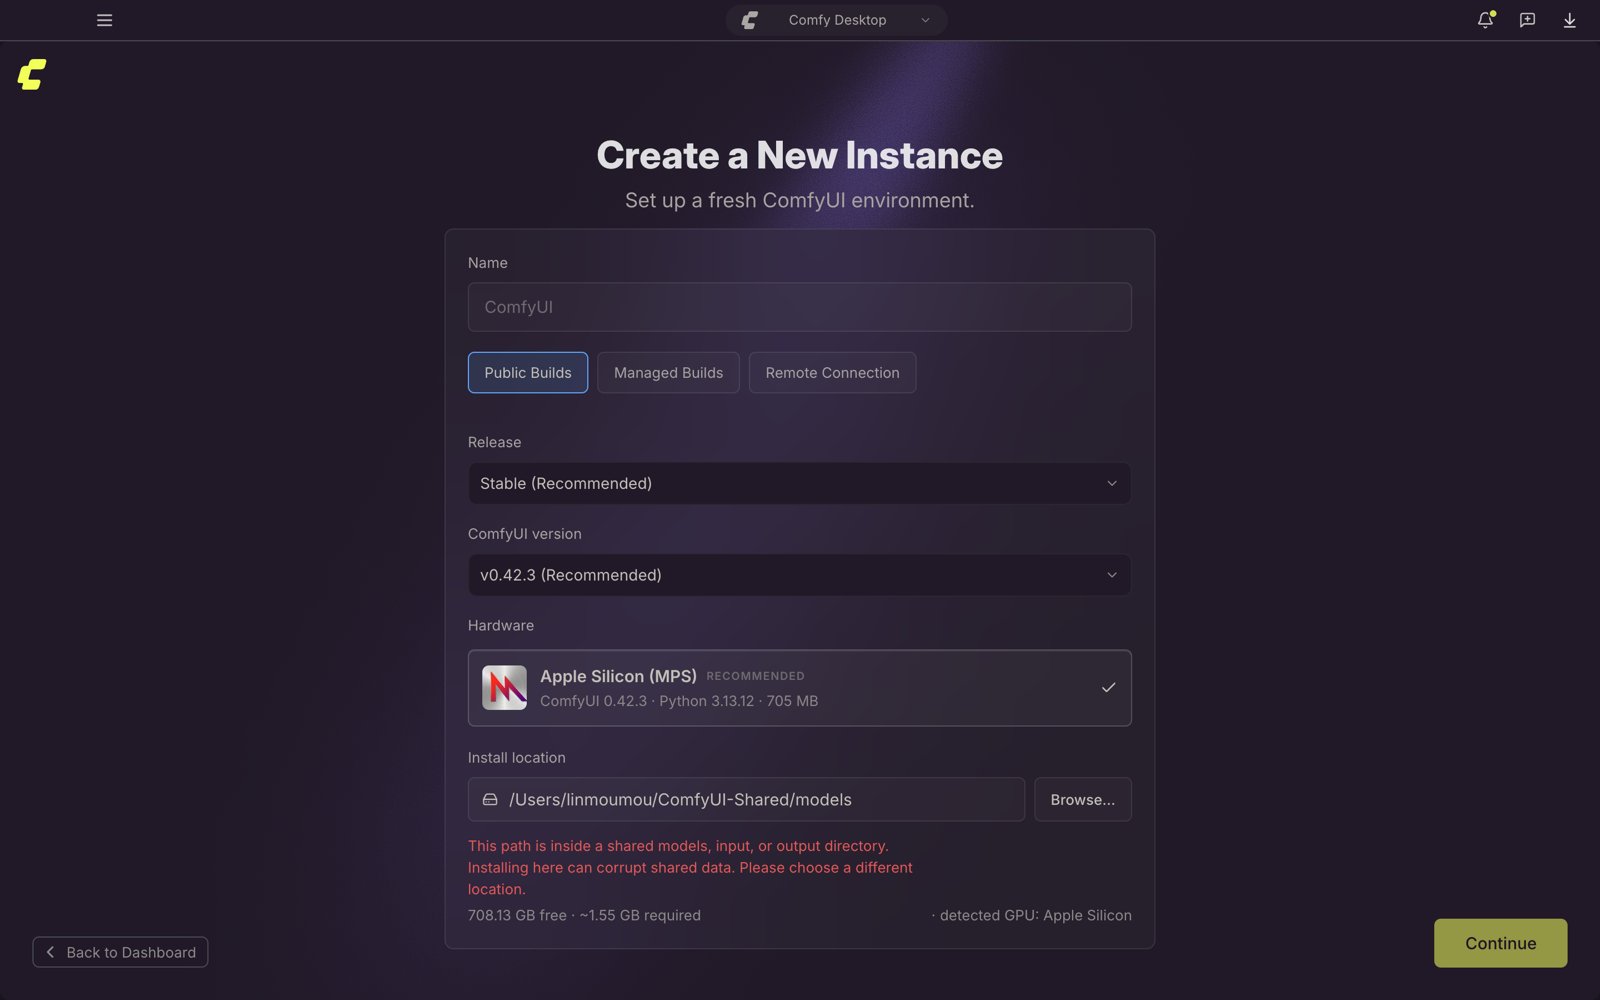Select the Public Builds tab
The image size is (1600, 1000).
(x=527, y=373)
